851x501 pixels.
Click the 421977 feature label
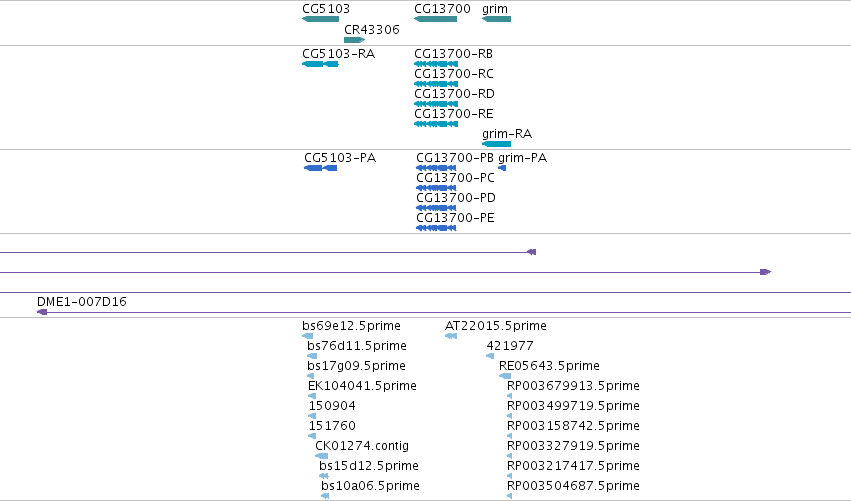click(510, 346)
